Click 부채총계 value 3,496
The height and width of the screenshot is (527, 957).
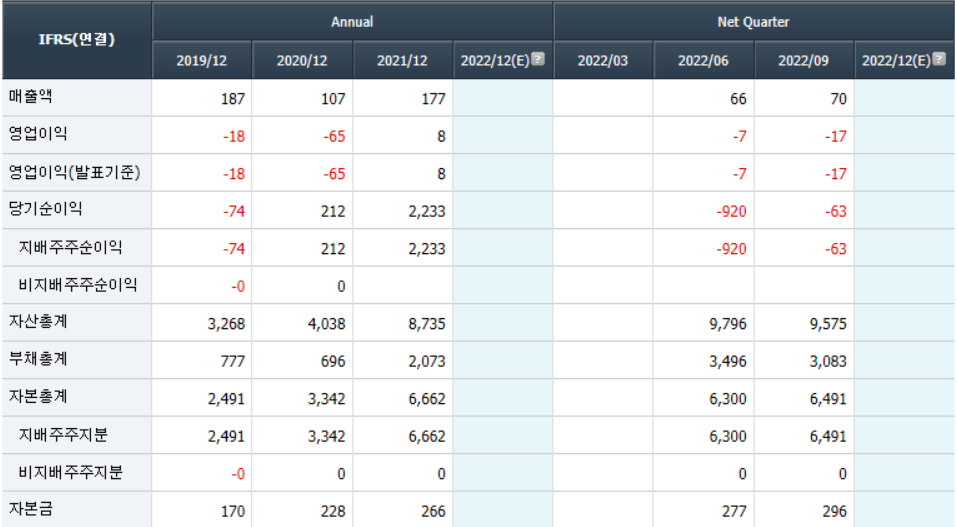tap(728, 362)
